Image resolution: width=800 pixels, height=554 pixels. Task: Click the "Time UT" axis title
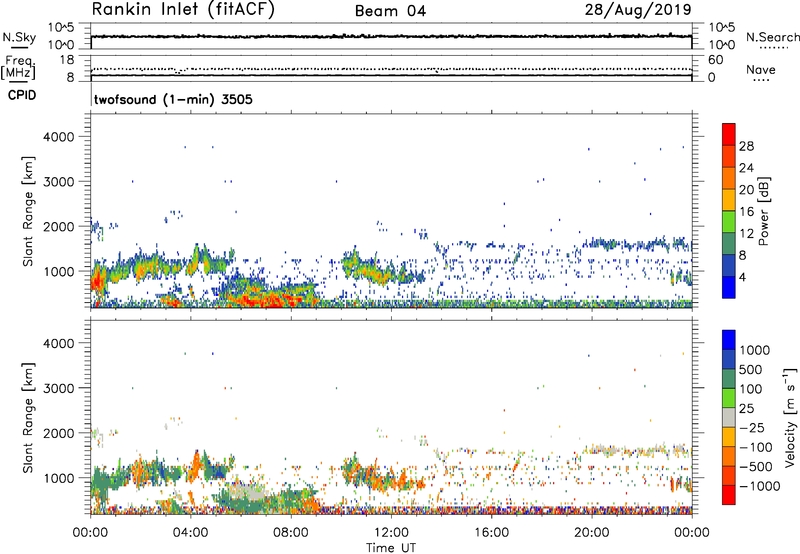tap(391, 548)
